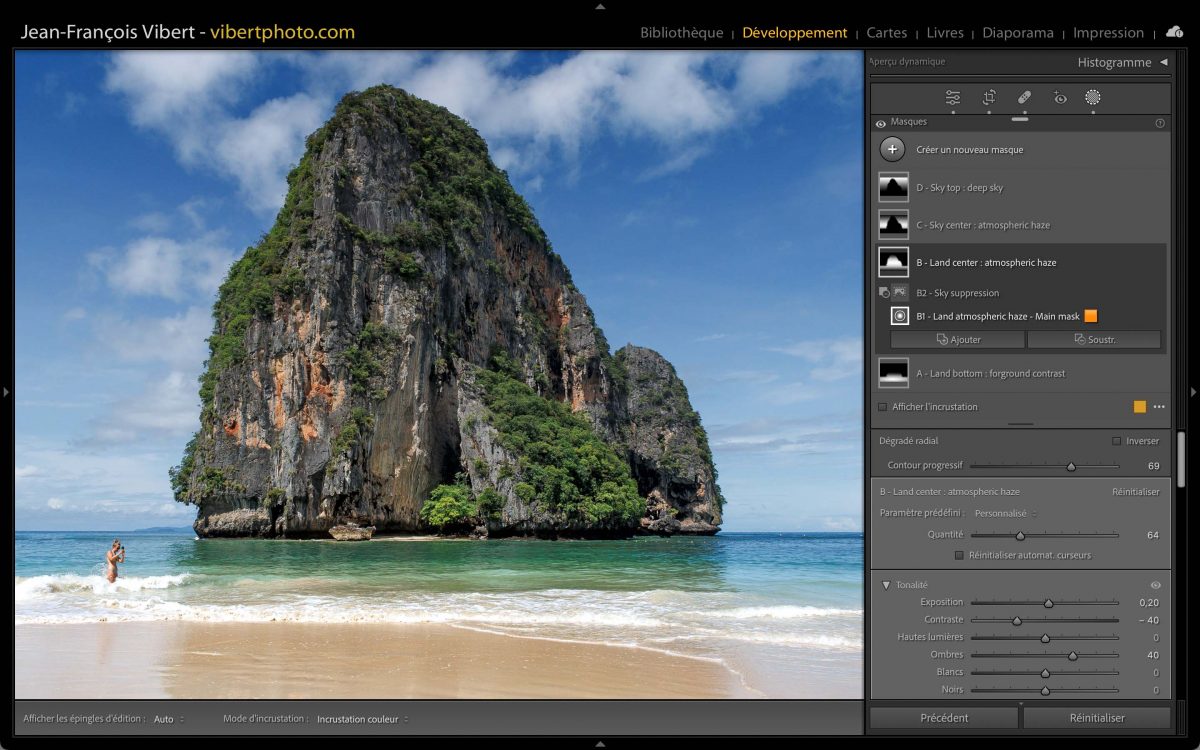Click the Ajouter button
Screen dimensions: 1200x750
coord(958,340)
